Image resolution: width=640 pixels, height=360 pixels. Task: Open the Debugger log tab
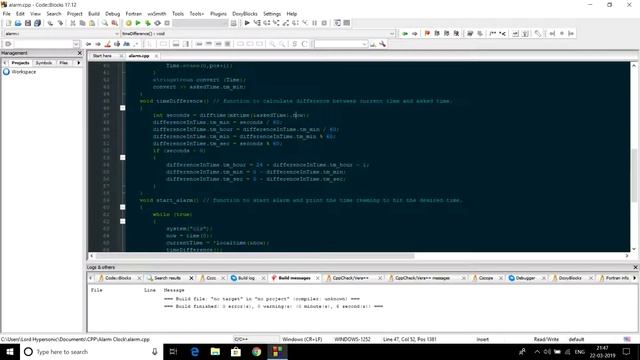tap(525, 278)
